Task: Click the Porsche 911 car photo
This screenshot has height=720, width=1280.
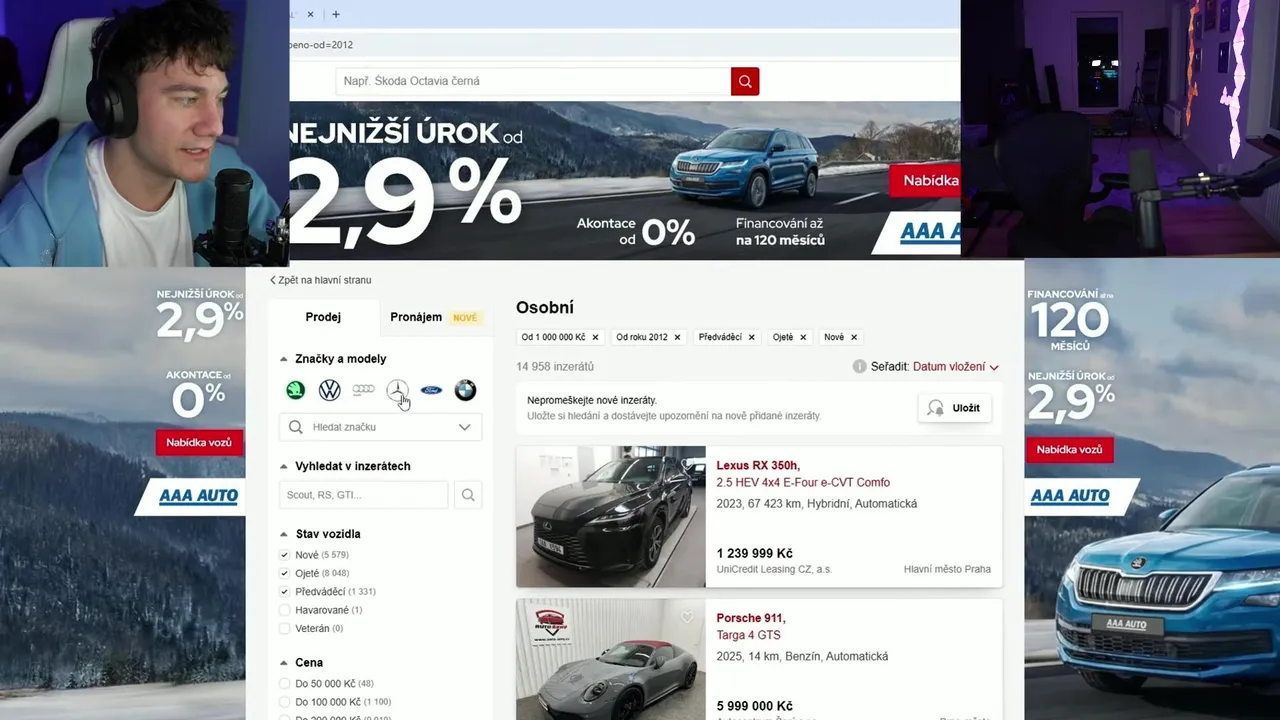Action: pos(611,659)
